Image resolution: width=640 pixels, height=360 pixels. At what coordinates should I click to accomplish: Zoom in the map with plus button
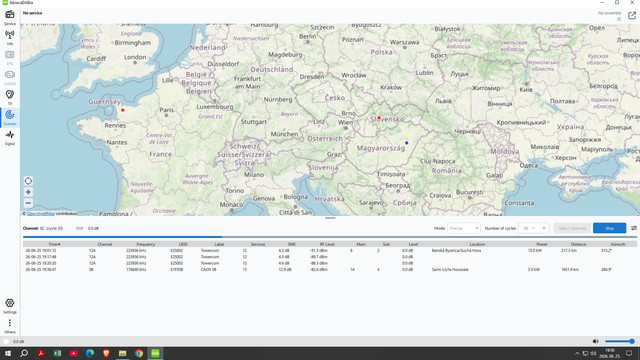point(28,192)
